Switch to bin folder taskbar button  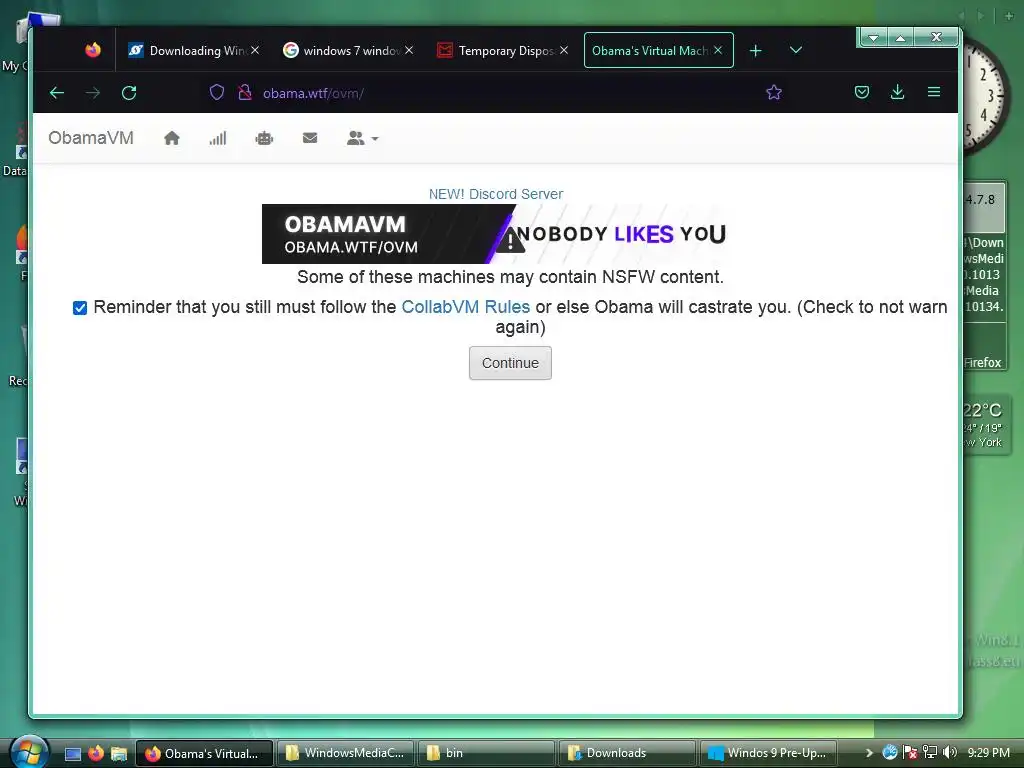coord(487,753)
